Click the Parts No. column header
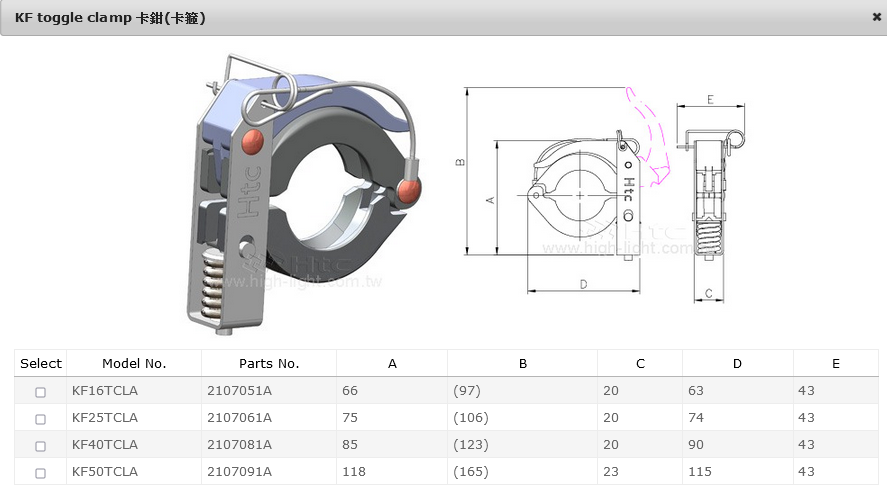887x495 pixels. (x=269, y=364)
